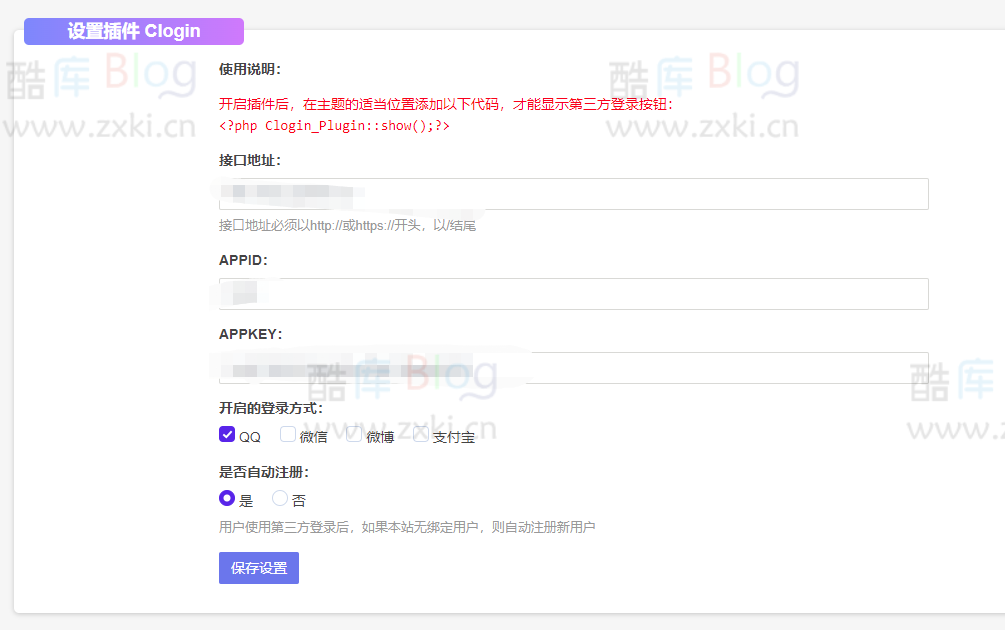Image resolution: width=1005 pixels, height=630 pixels.
Task: Toggle the 微博 login checkbox
Action: [353, 432]
